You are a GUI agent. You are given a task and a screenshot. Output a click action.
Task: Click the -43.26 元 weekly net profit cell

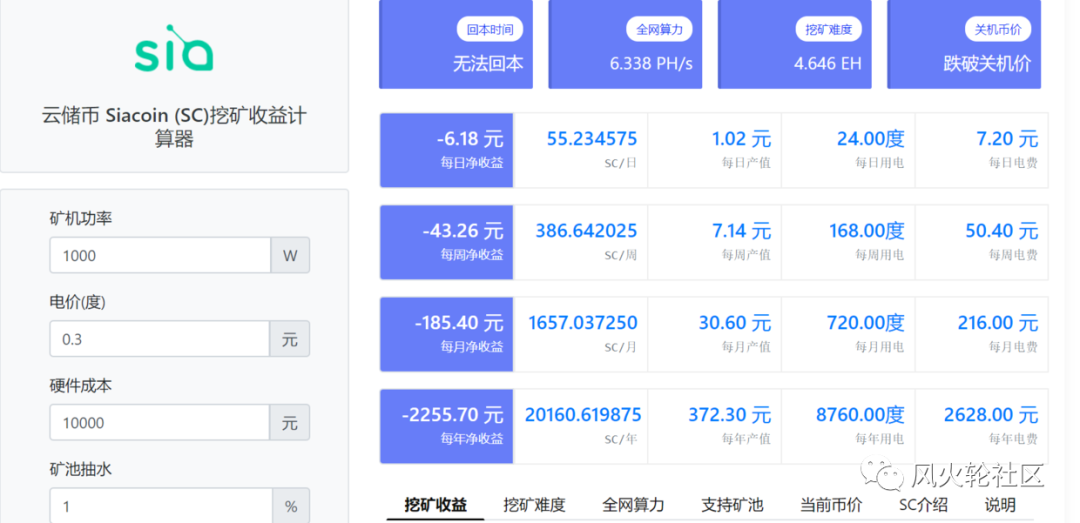(x=446, y=242)
